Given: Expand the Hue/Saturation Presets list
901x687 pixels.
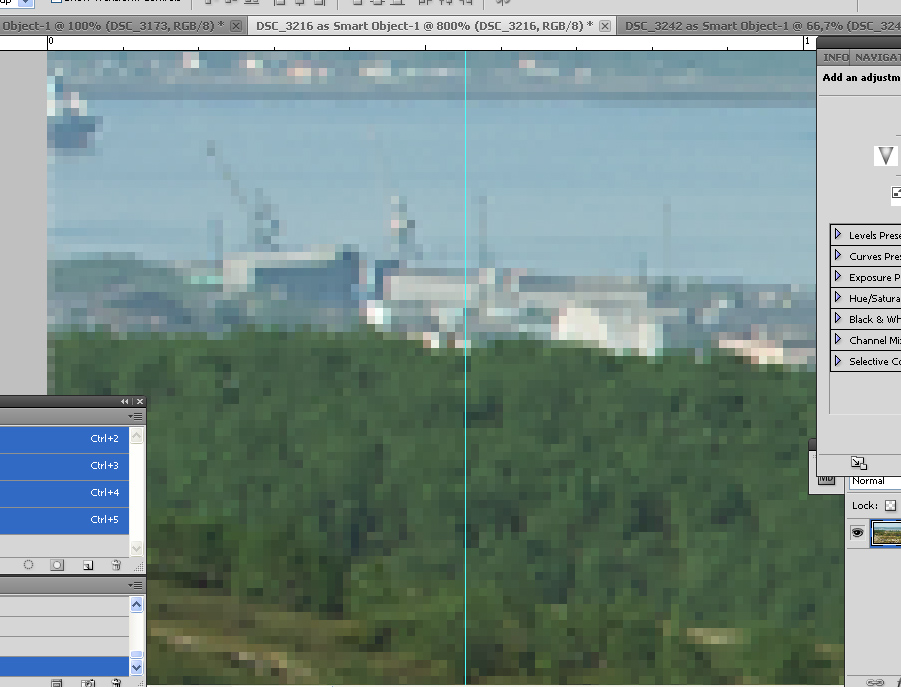Looking at the screenshot, I should click(838, 298).
